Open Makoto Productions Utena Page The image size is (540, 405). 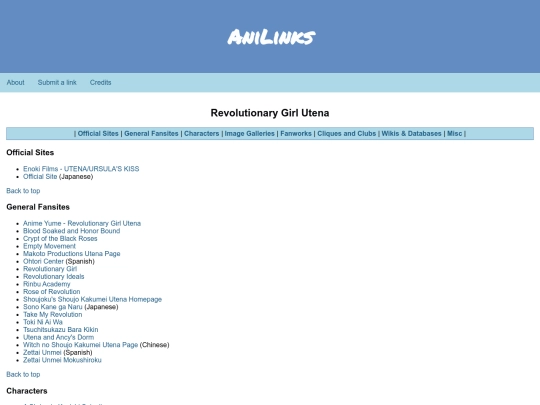pos(72,254)
